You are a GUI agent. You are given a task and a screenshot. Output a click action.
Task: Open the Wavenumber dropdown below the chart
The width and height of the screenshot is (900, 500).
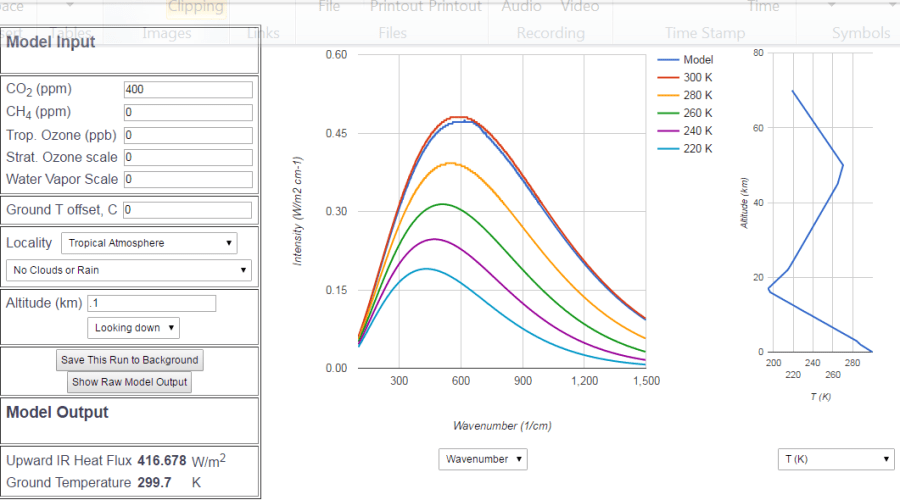click(x=482, y=459)
